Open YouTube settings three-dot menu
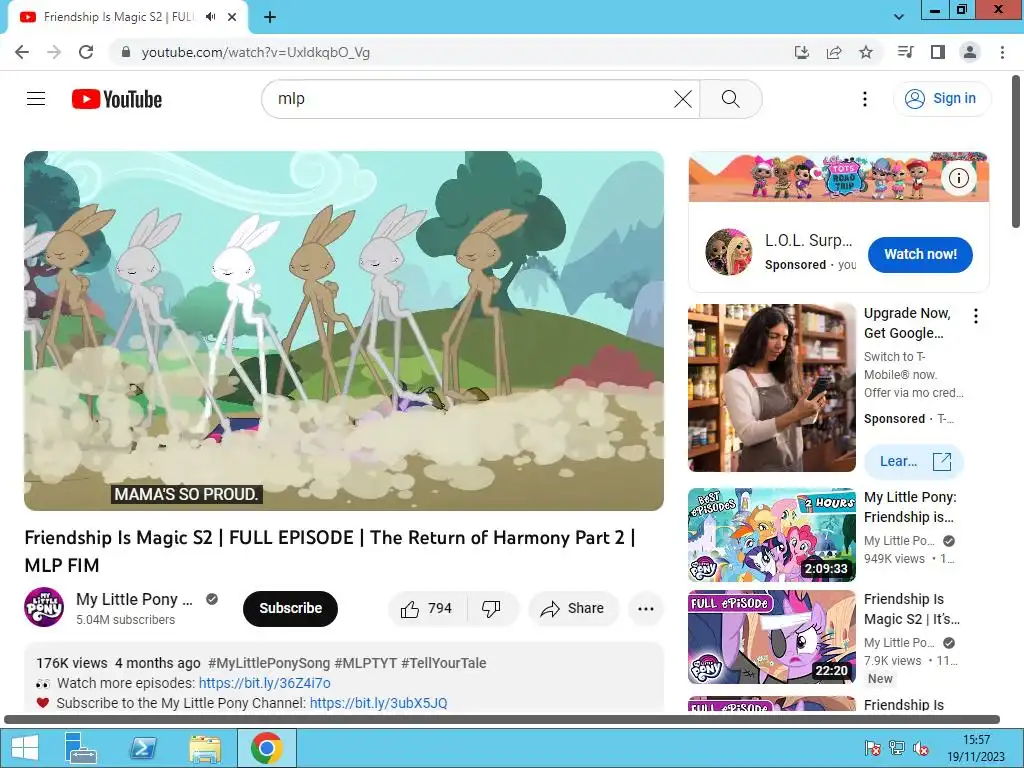The image size is (1024, 768). tap(865, 99)
